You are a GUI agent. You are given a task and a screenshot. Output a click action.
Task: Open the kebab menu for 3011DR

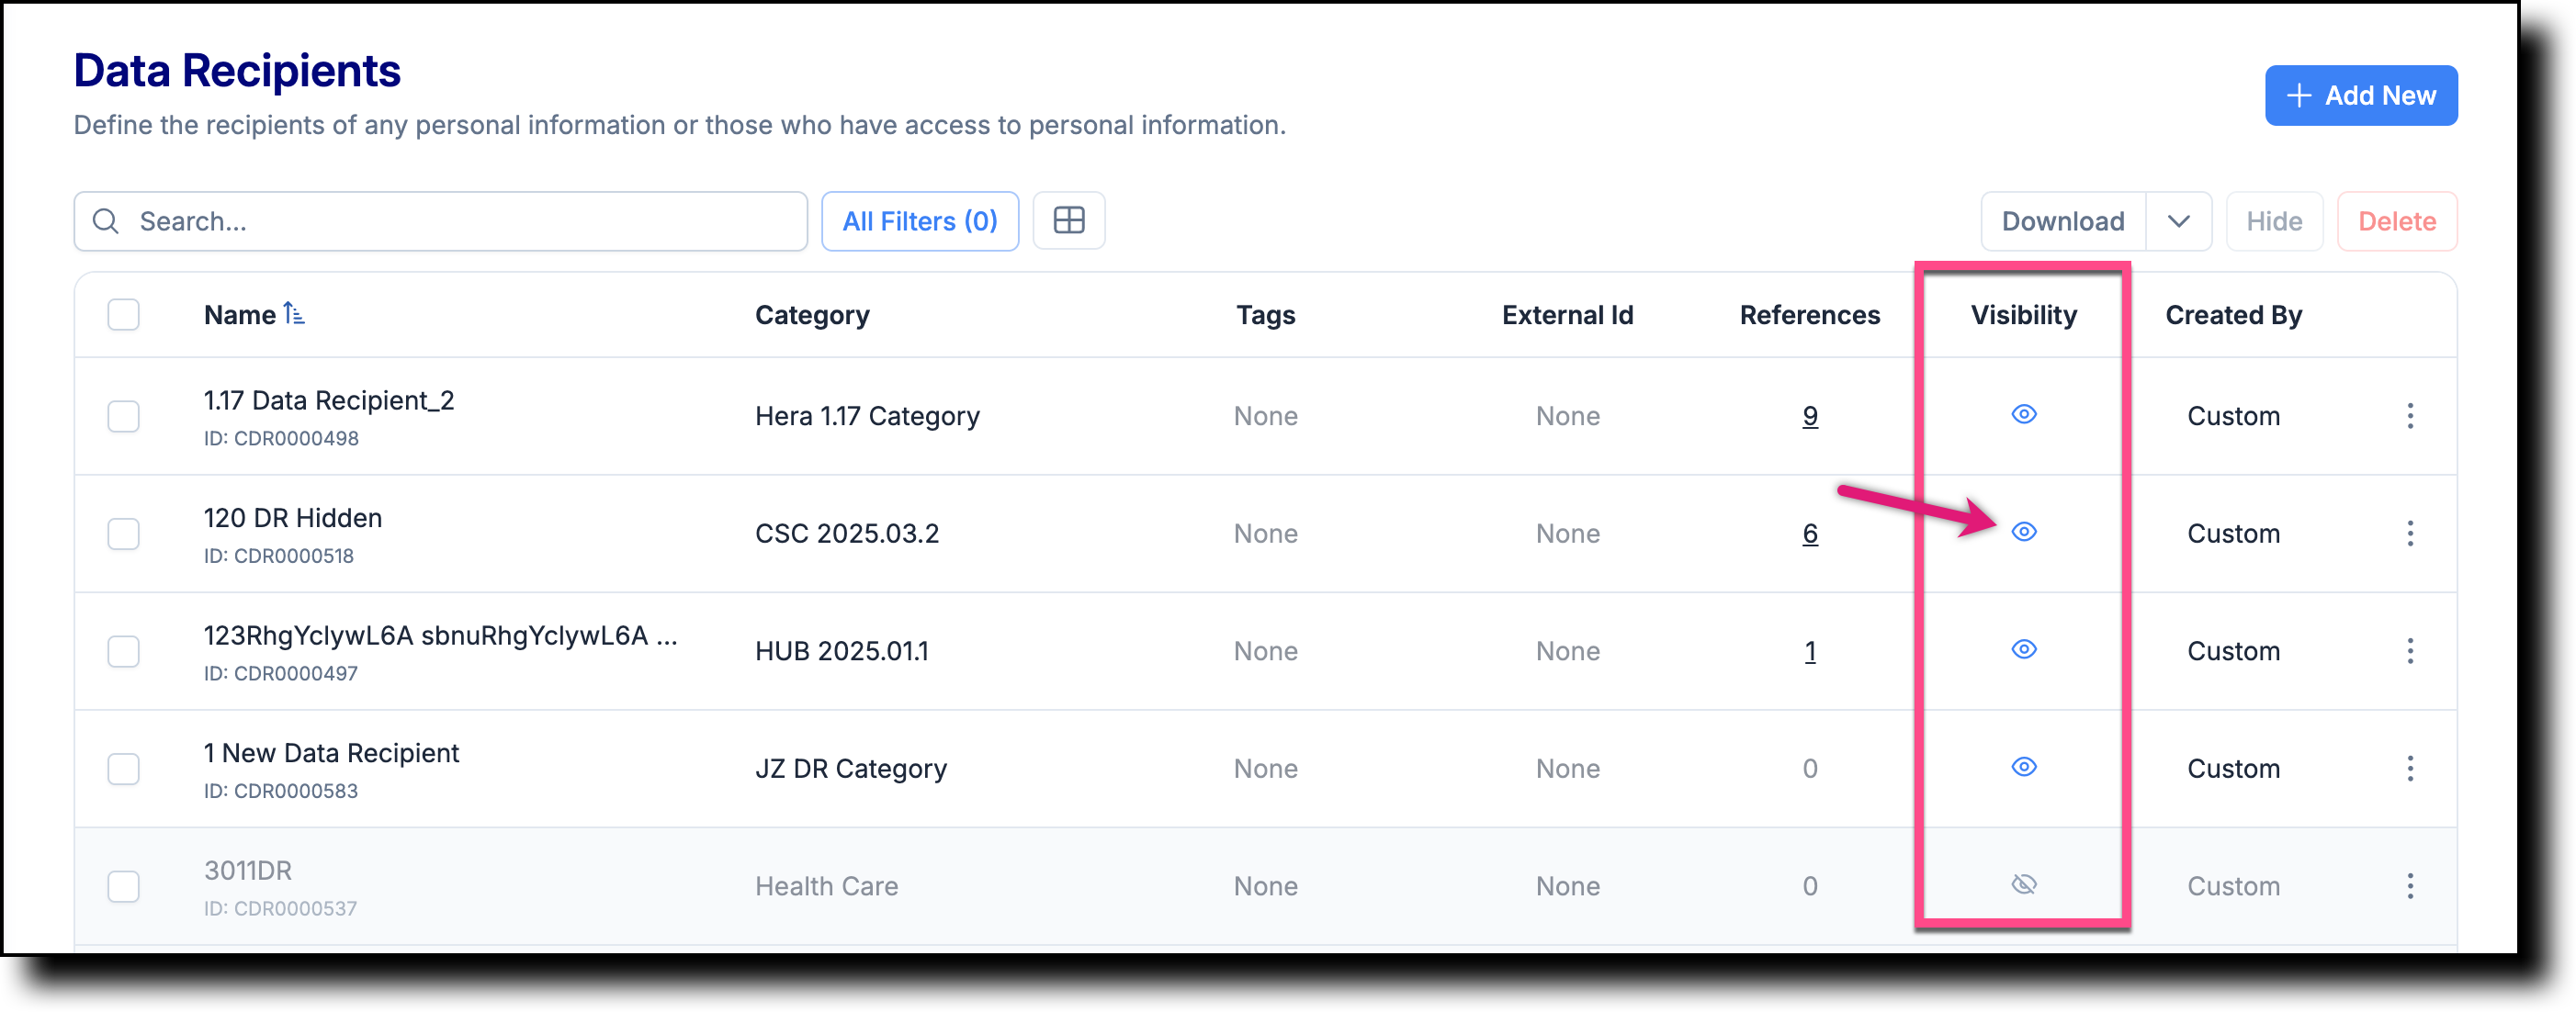pos(2409,886)
